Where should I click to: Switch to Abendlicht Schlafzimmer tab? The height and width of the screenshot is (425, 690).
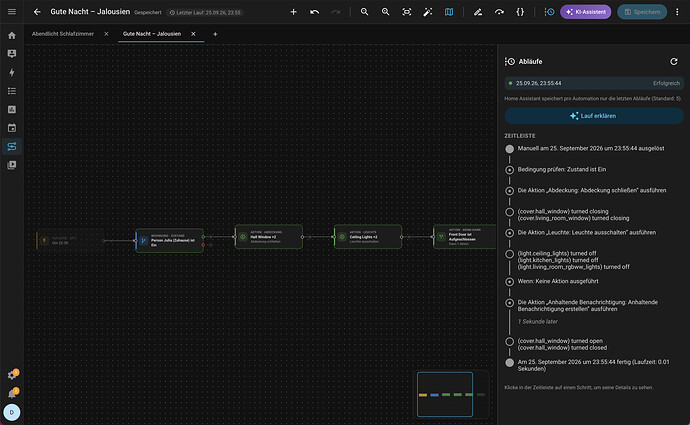pyautogui.click(x=62, y=34)
